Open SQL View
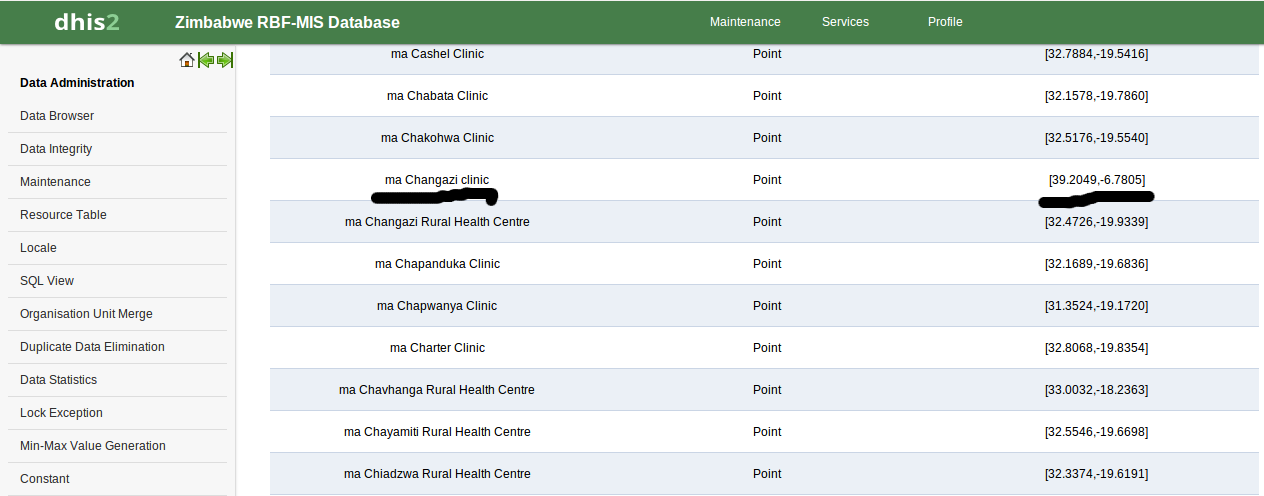 pos(47,281)
